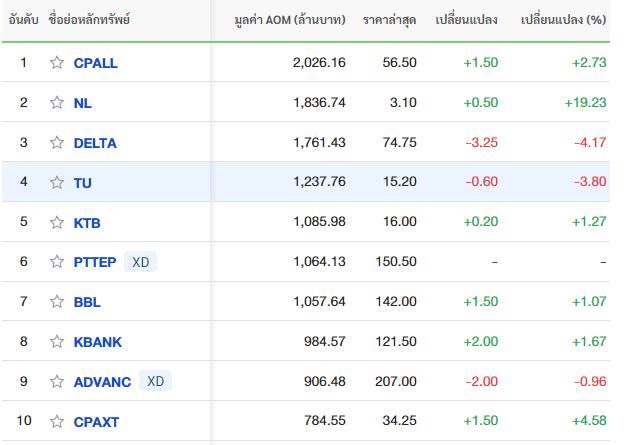Star the PTTEP row
Viewport: 629px width, 445px height.
coord(57,262)
